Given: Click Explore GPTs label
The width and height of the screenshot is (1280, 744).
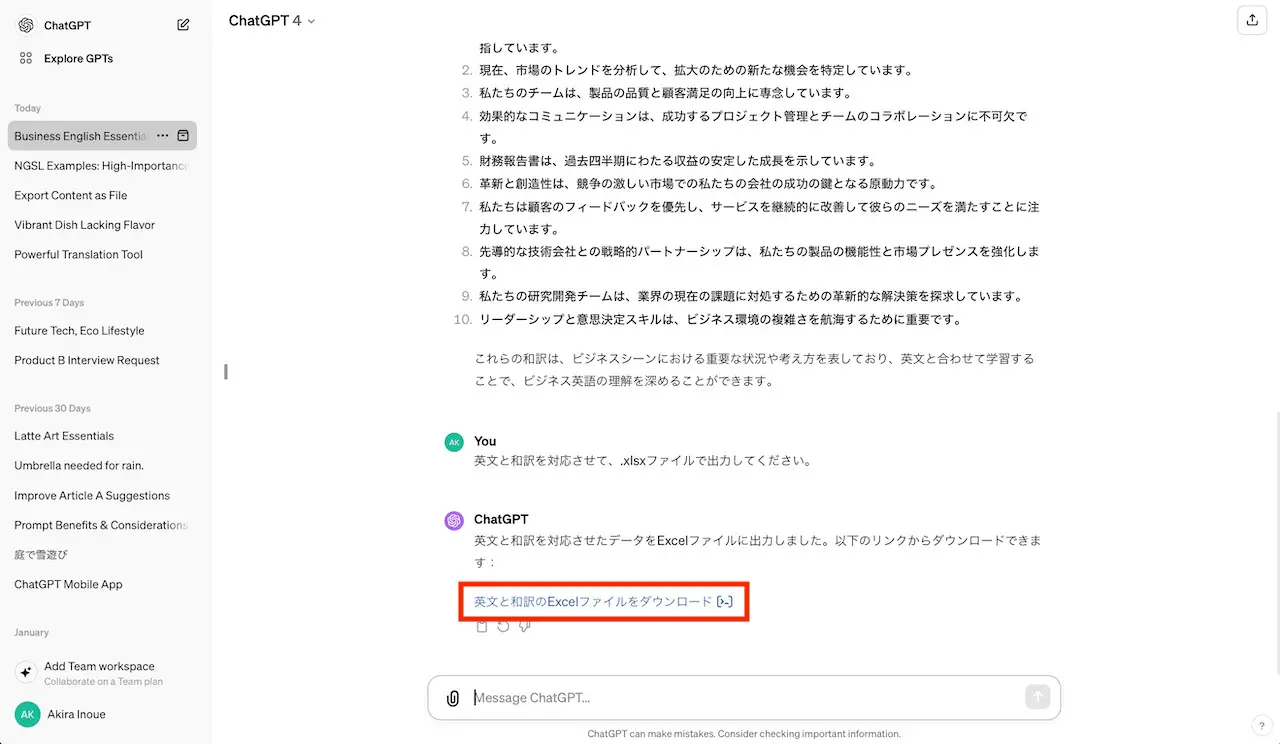Looking at the screenshot, I should pos(78,58).
